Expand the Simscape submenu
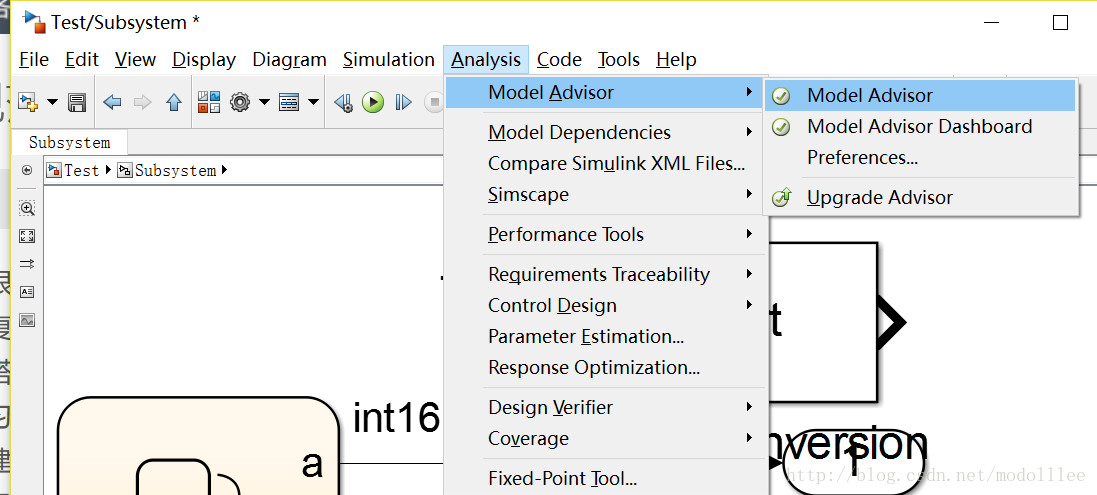1097x495 pixels. point(605,194)
